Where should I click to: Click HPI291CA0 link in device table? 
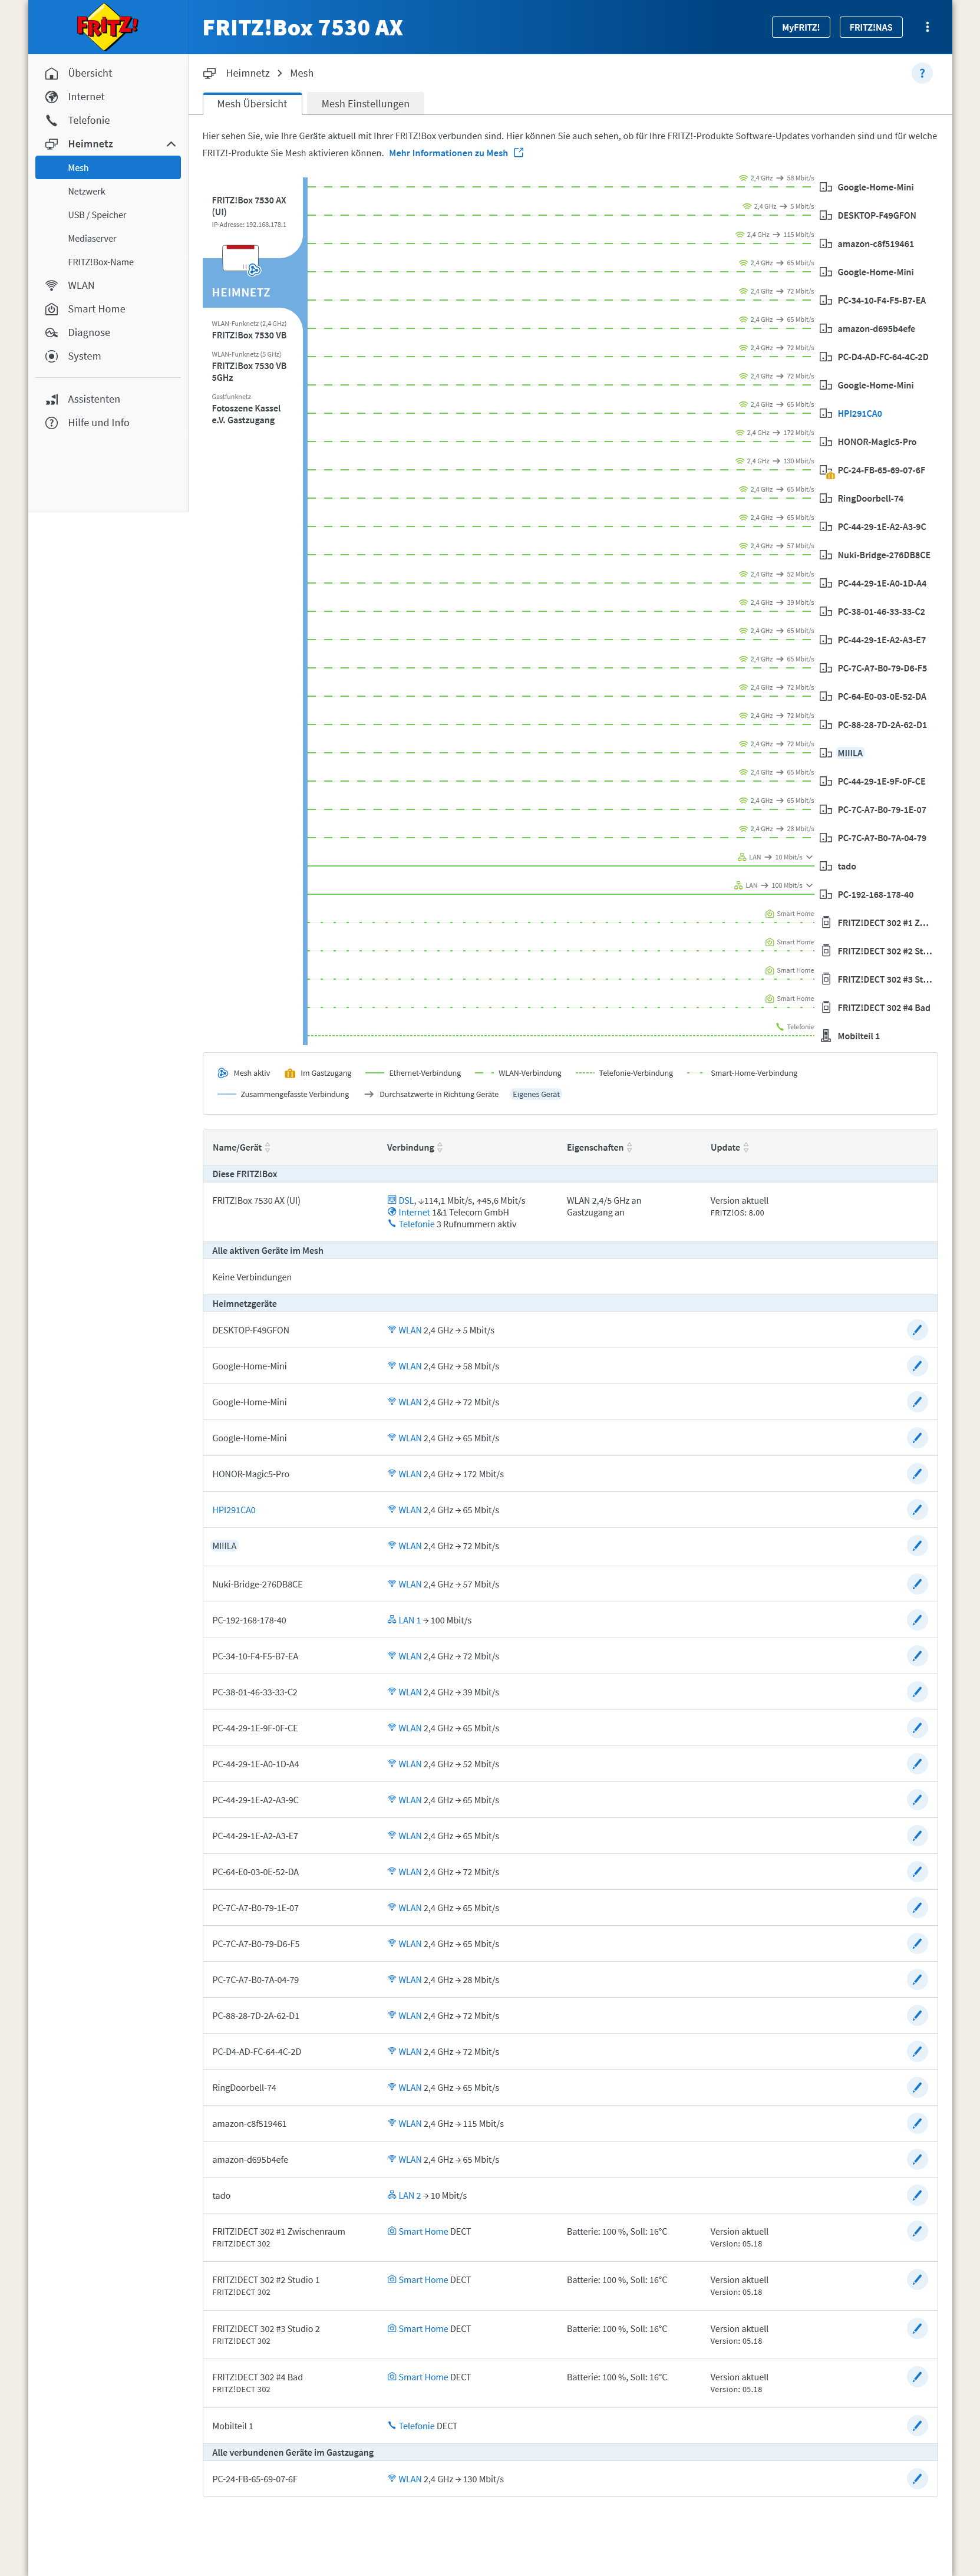click(234, 1510)
